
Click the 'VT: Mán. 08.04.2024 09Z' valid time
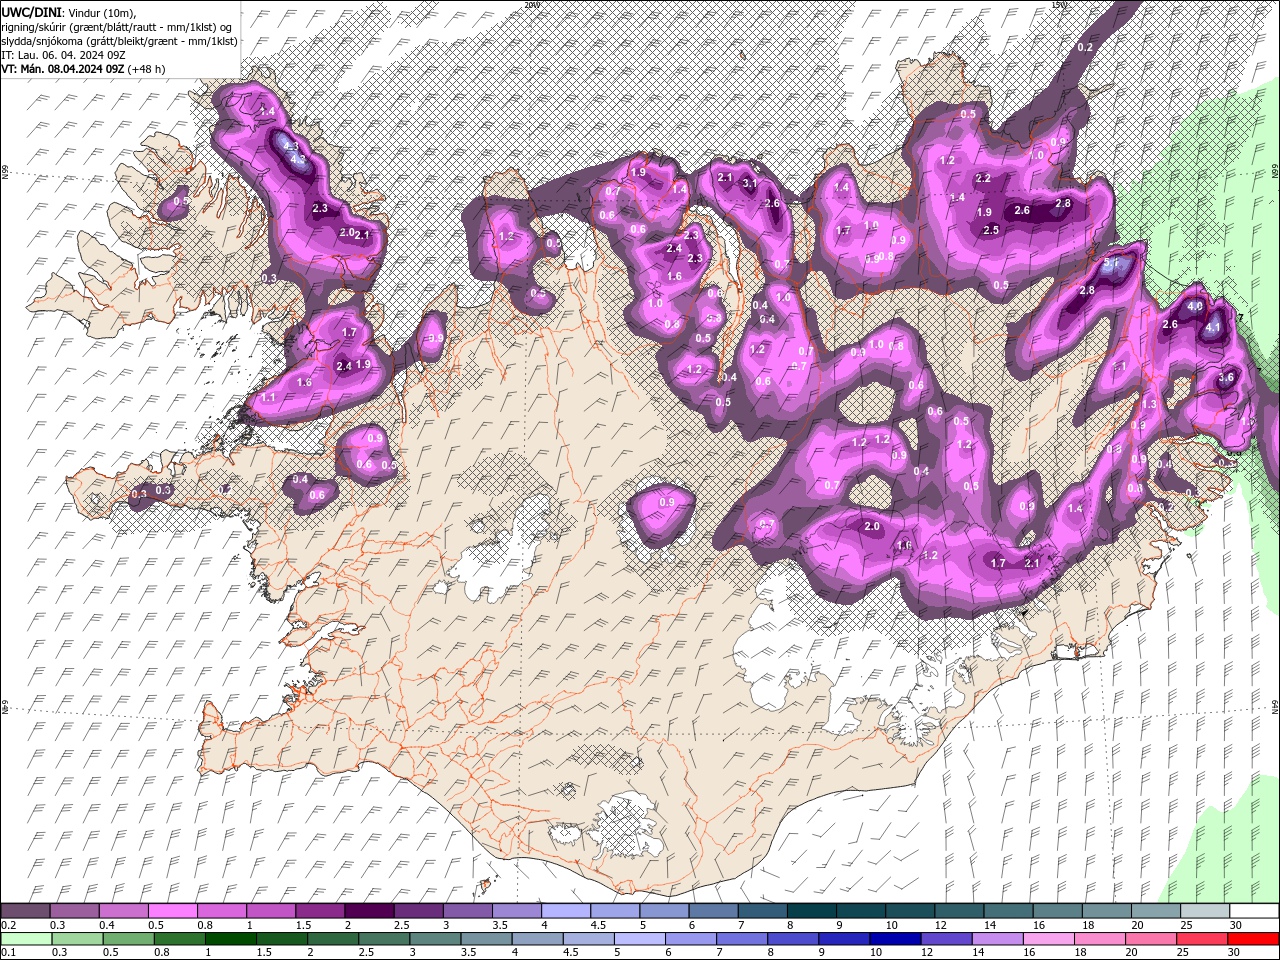62,69
